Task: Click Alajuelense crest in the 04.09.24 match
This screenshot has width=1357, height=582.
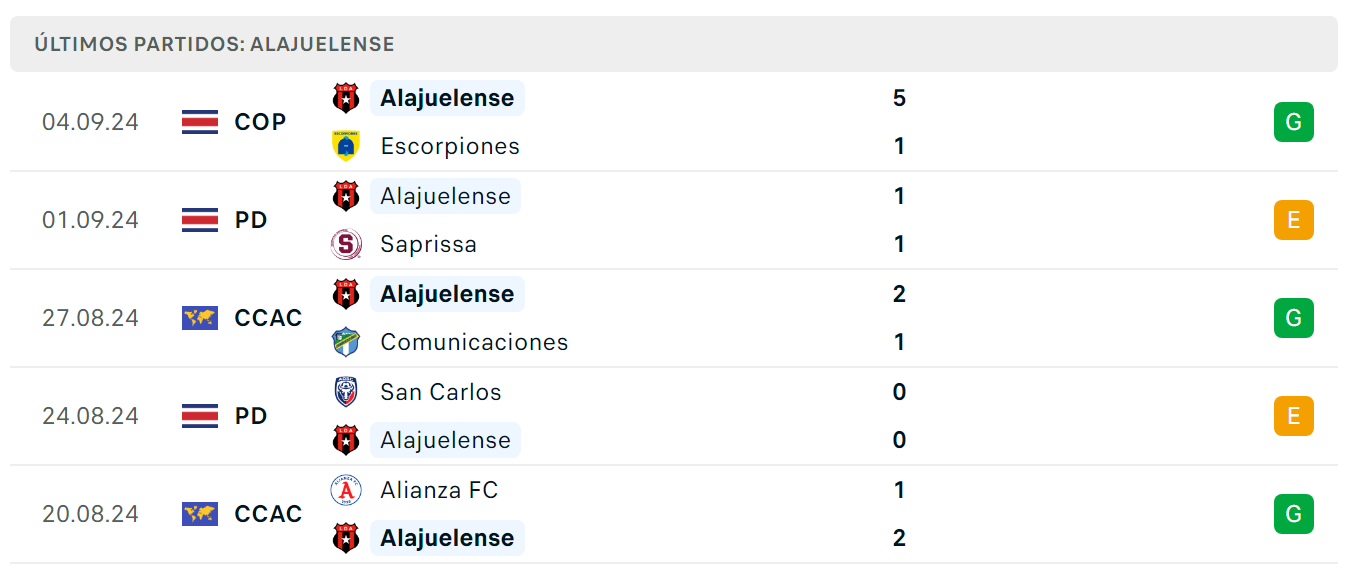Action: [x=346, y=98]
